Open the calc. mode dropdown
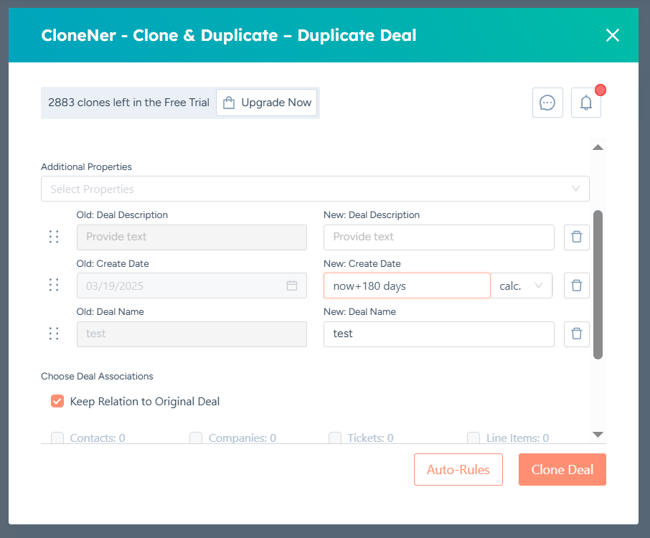Image resolution: width=650 pixels, height=538 pixels. click(522, 286)
